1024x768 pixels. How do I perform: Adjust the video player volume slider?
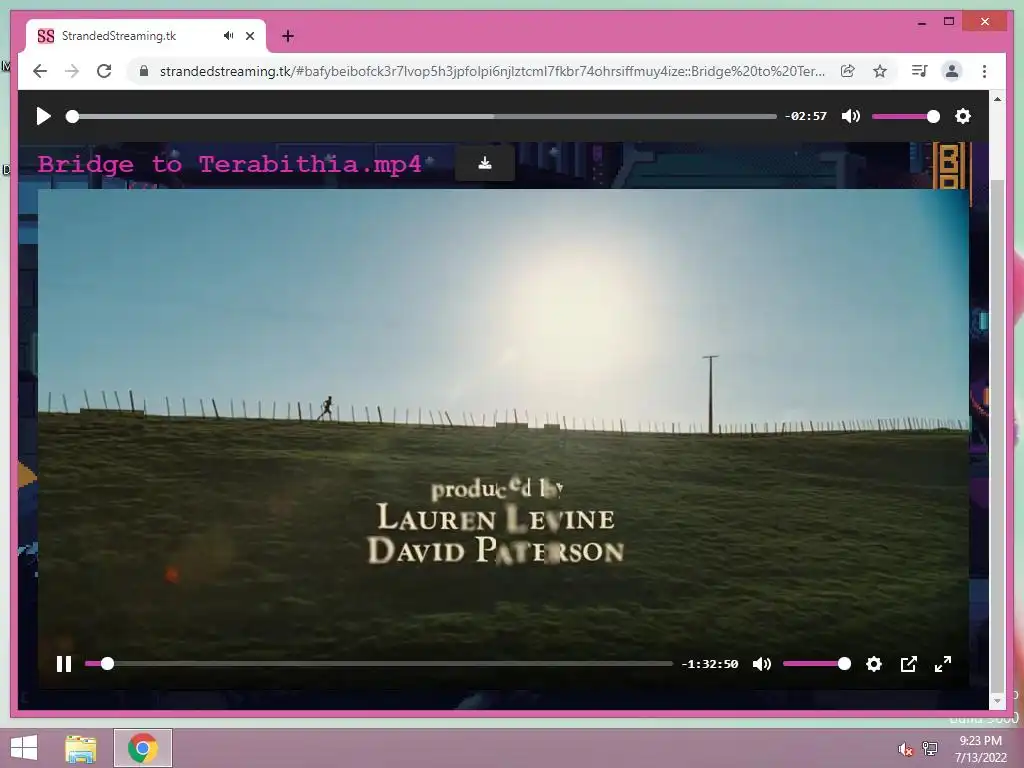click(x=816, y=664)
